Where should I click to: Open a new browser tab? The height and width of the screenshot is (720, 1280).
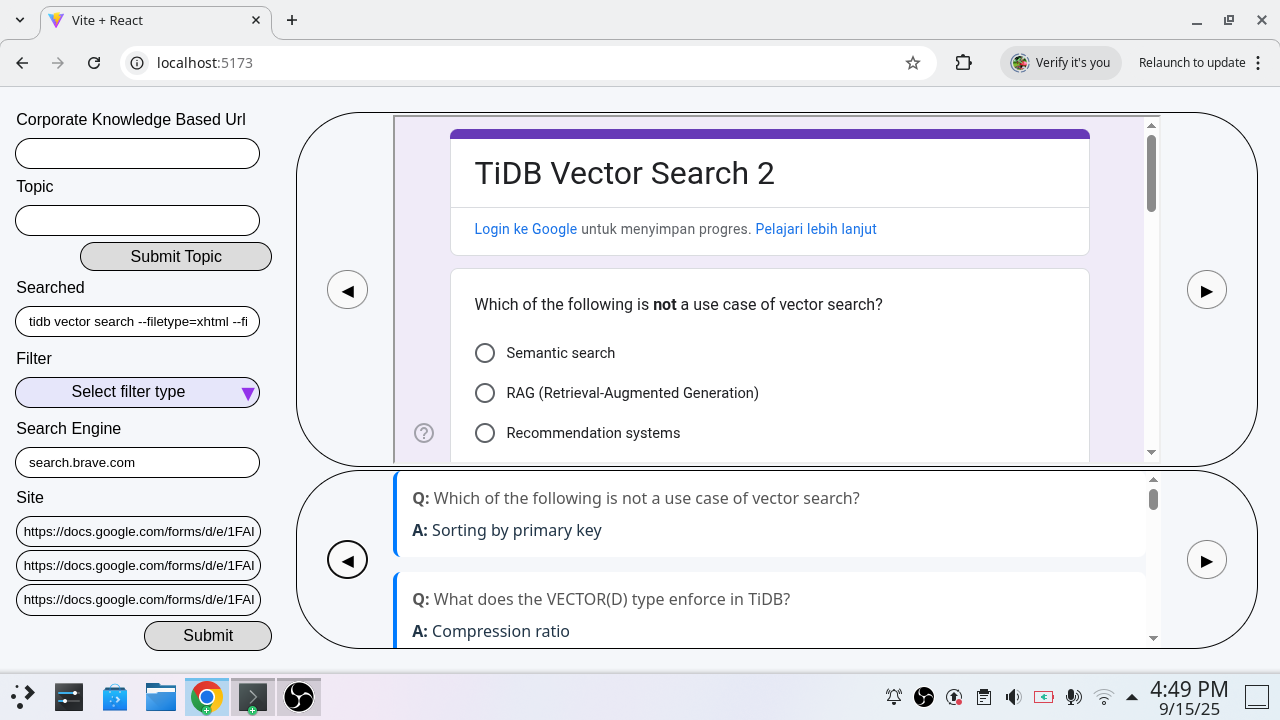(x=292, y=20)
